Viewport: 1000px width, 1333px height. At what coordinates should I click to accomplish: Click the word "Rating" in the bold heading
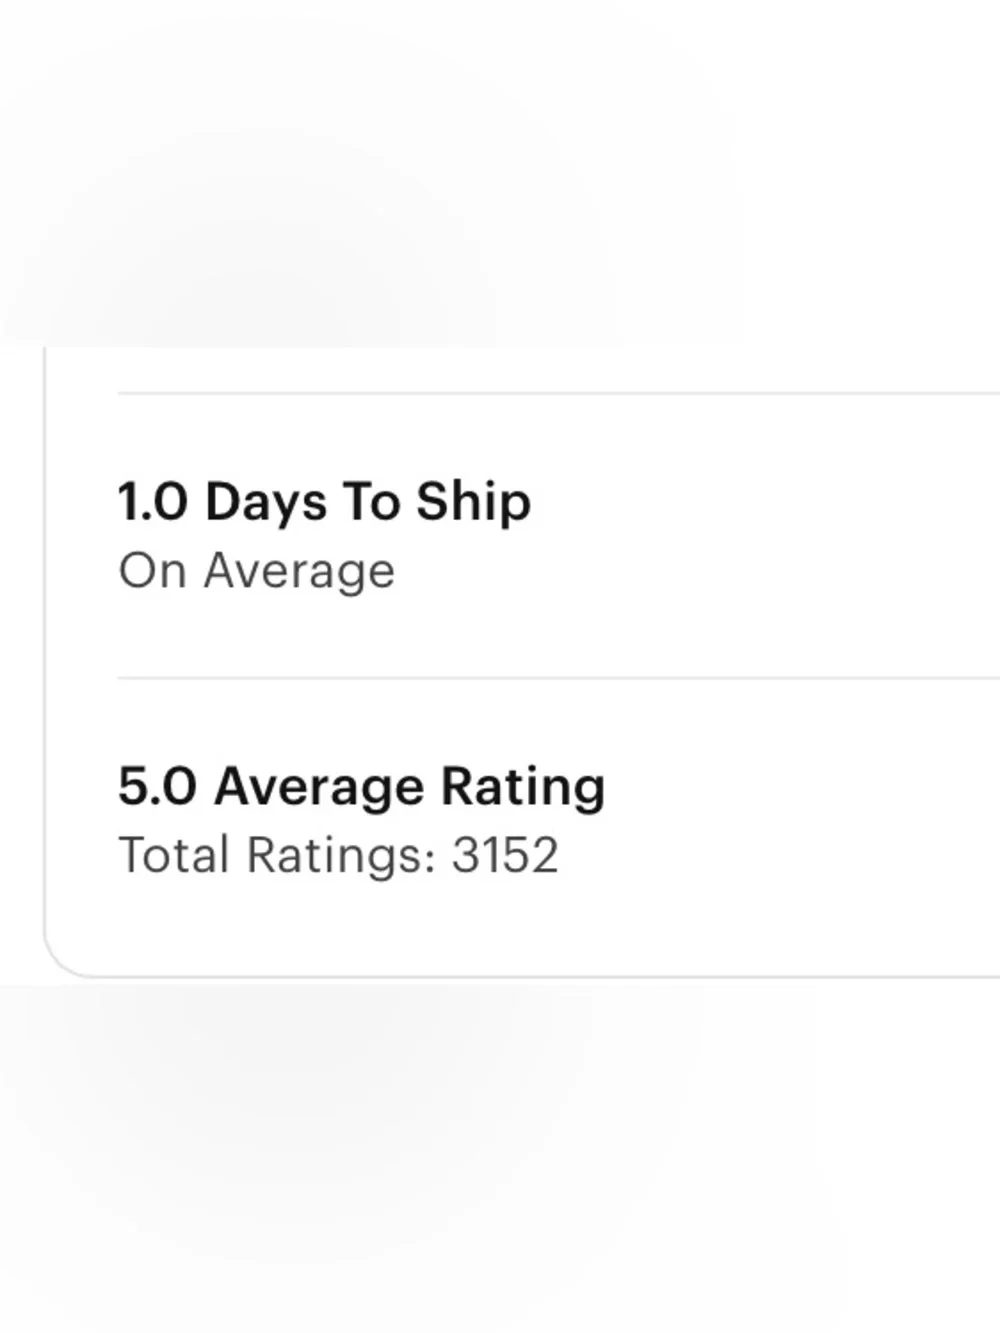(x=523, y=786)
